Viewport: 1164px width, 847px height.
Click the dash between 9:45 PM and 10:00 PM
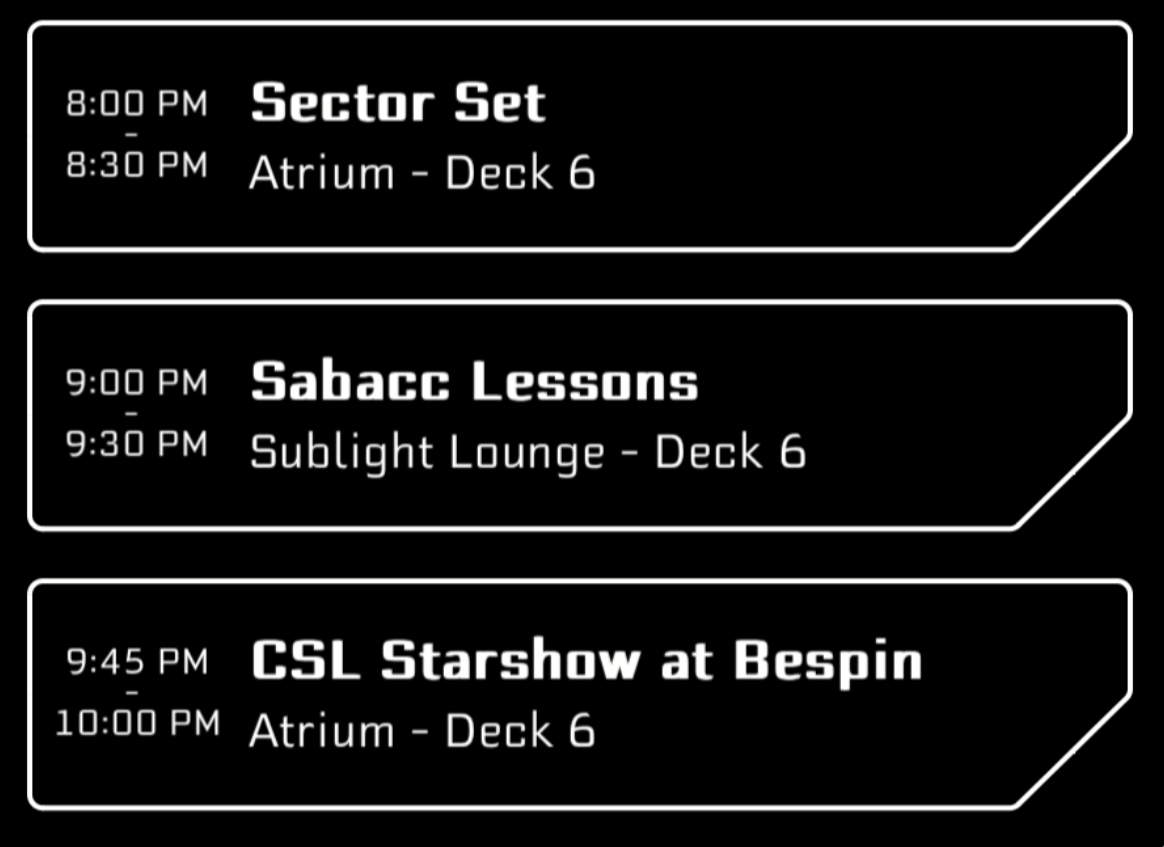click(132, 692)
